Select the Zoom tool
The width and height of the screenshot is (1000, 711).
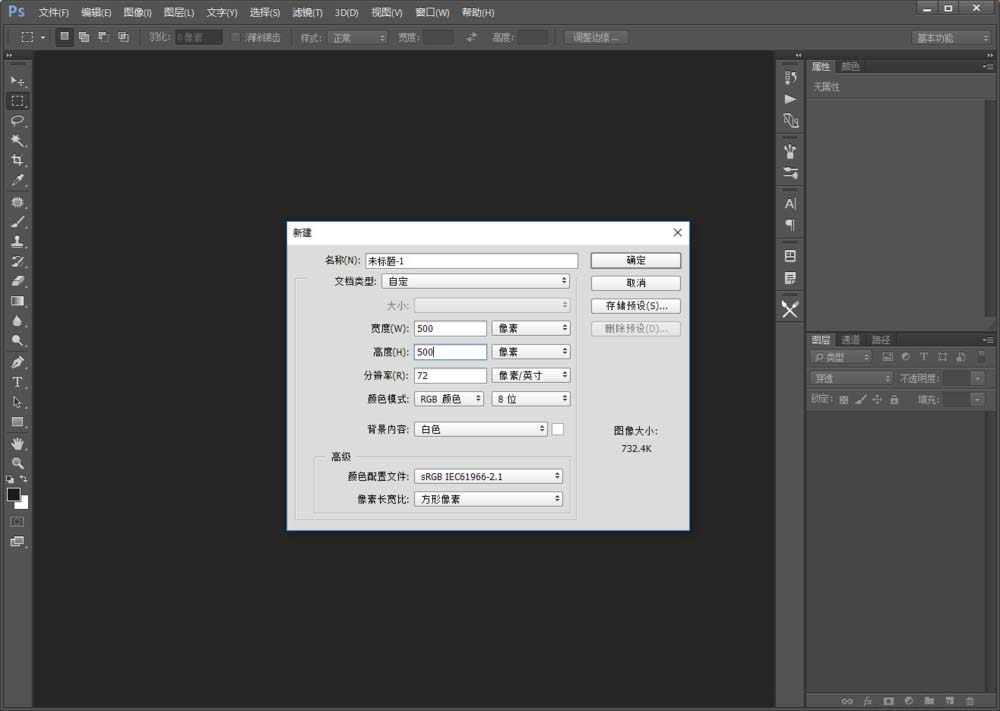tap(17, 461)
